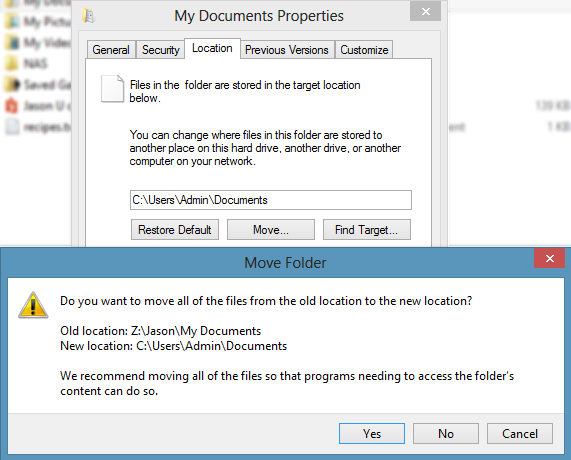Close the Move Folder dialog with X
571x460 pixels.
(x=550, y=258)
